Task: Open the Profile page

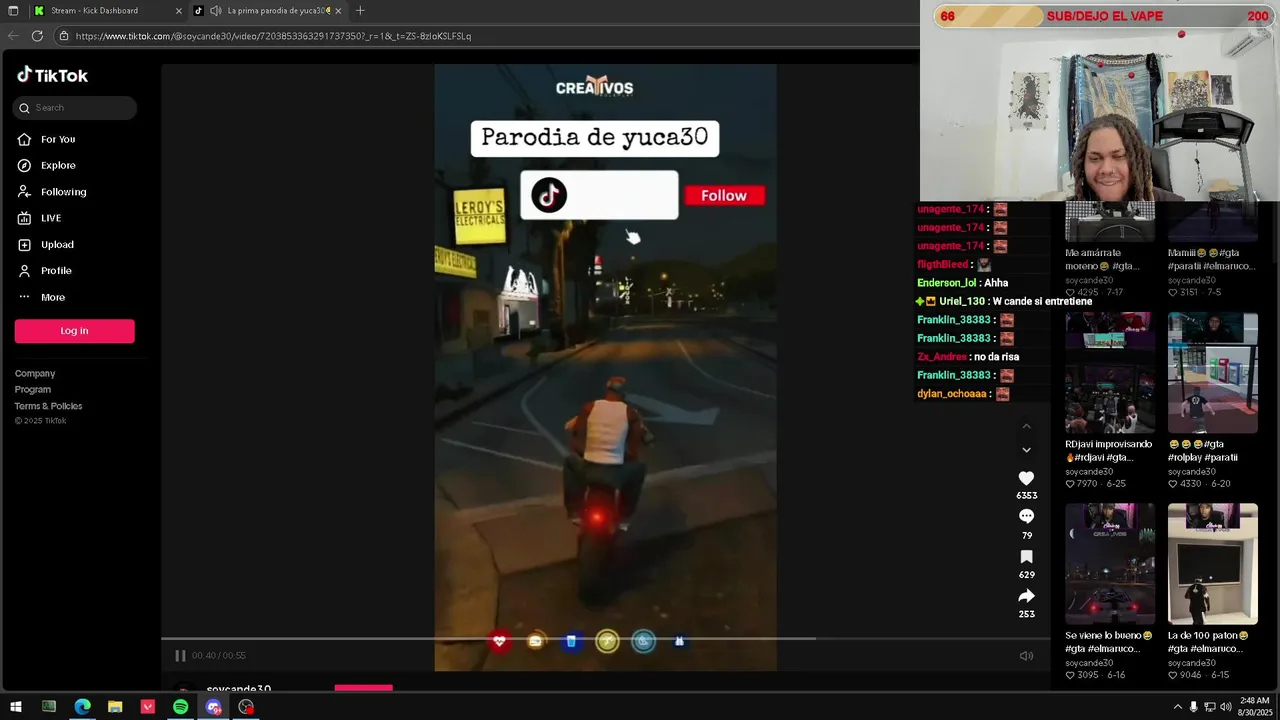Action: (56, 271)
